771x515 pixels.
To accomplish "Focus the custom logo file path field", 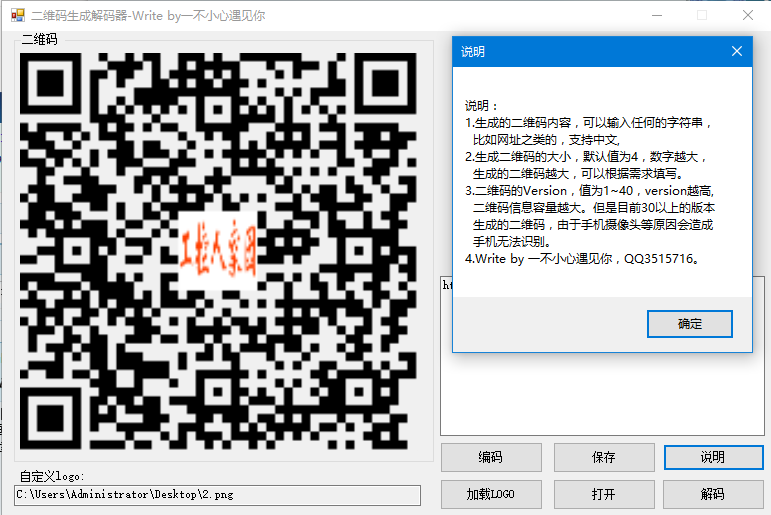I will tap(217, 494).
